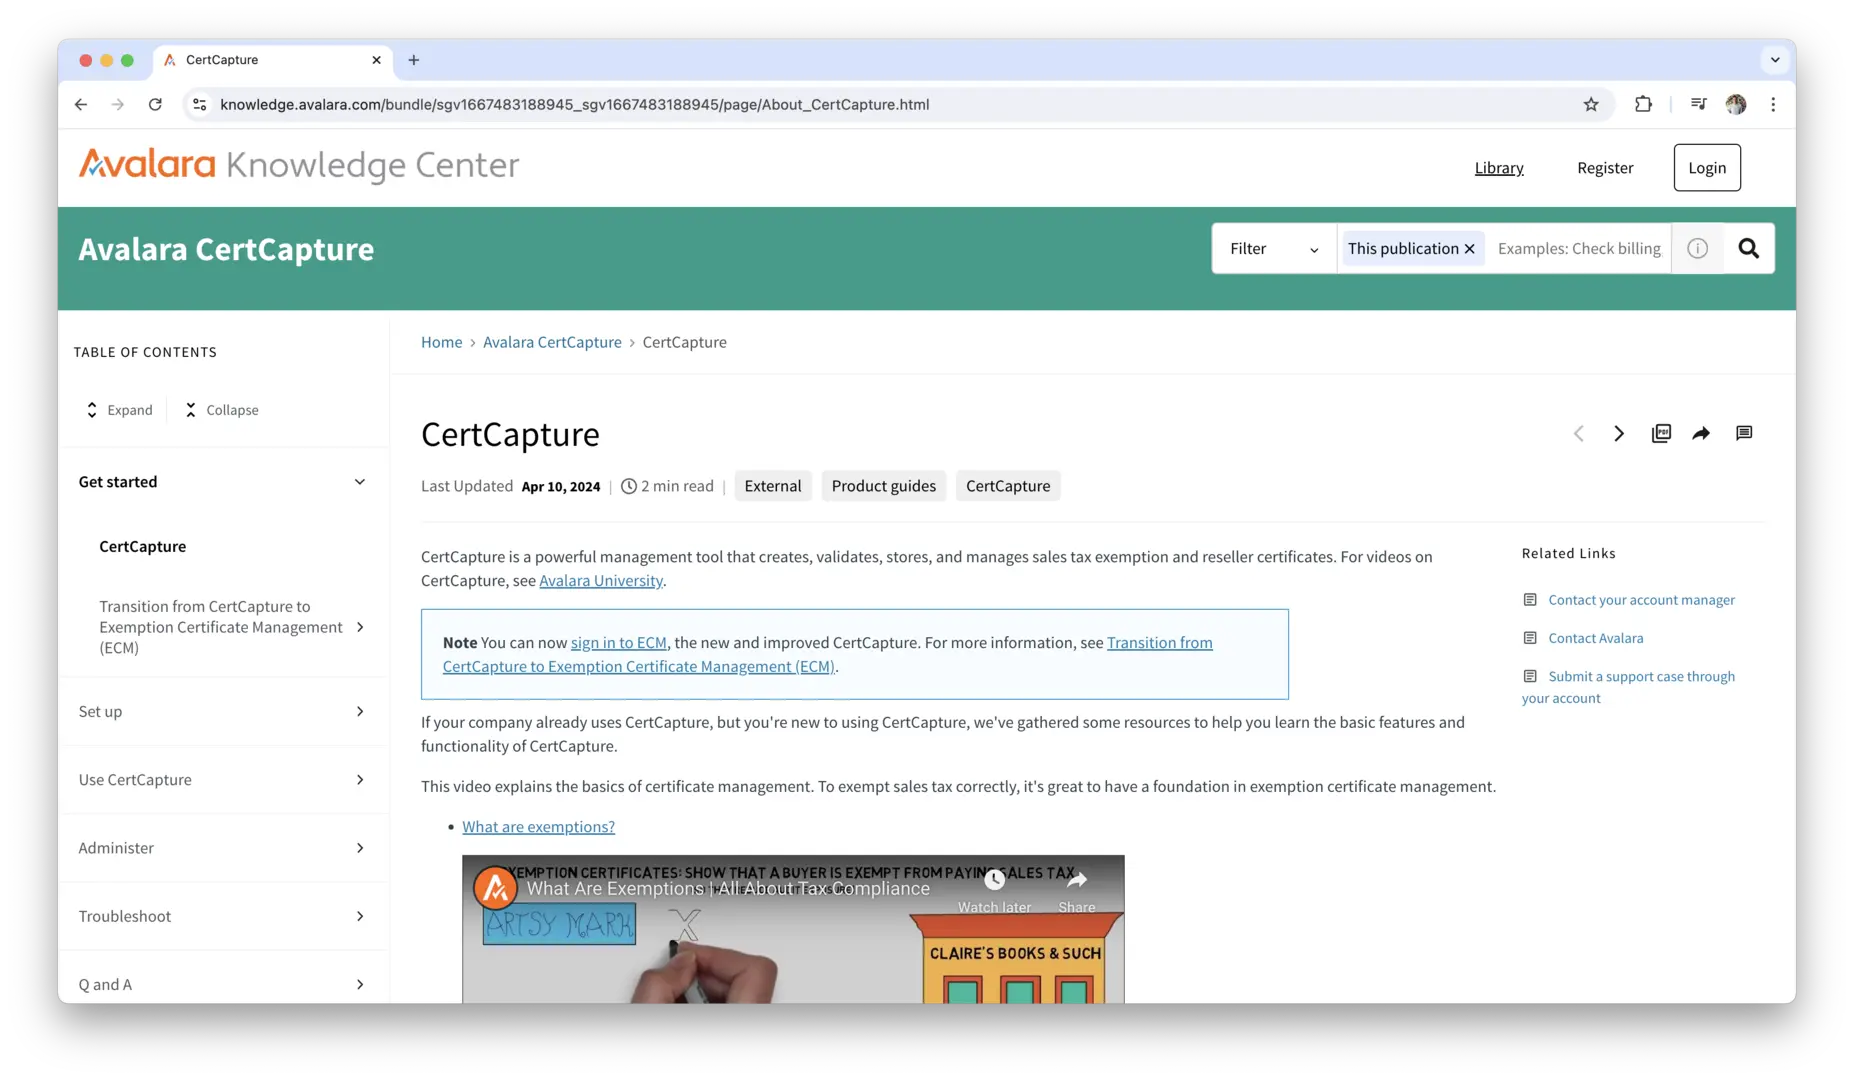Open the tab search dropdown arrow
Image resolution: width=1854 pixels, height=1080 pixels.
(1775, 60)
